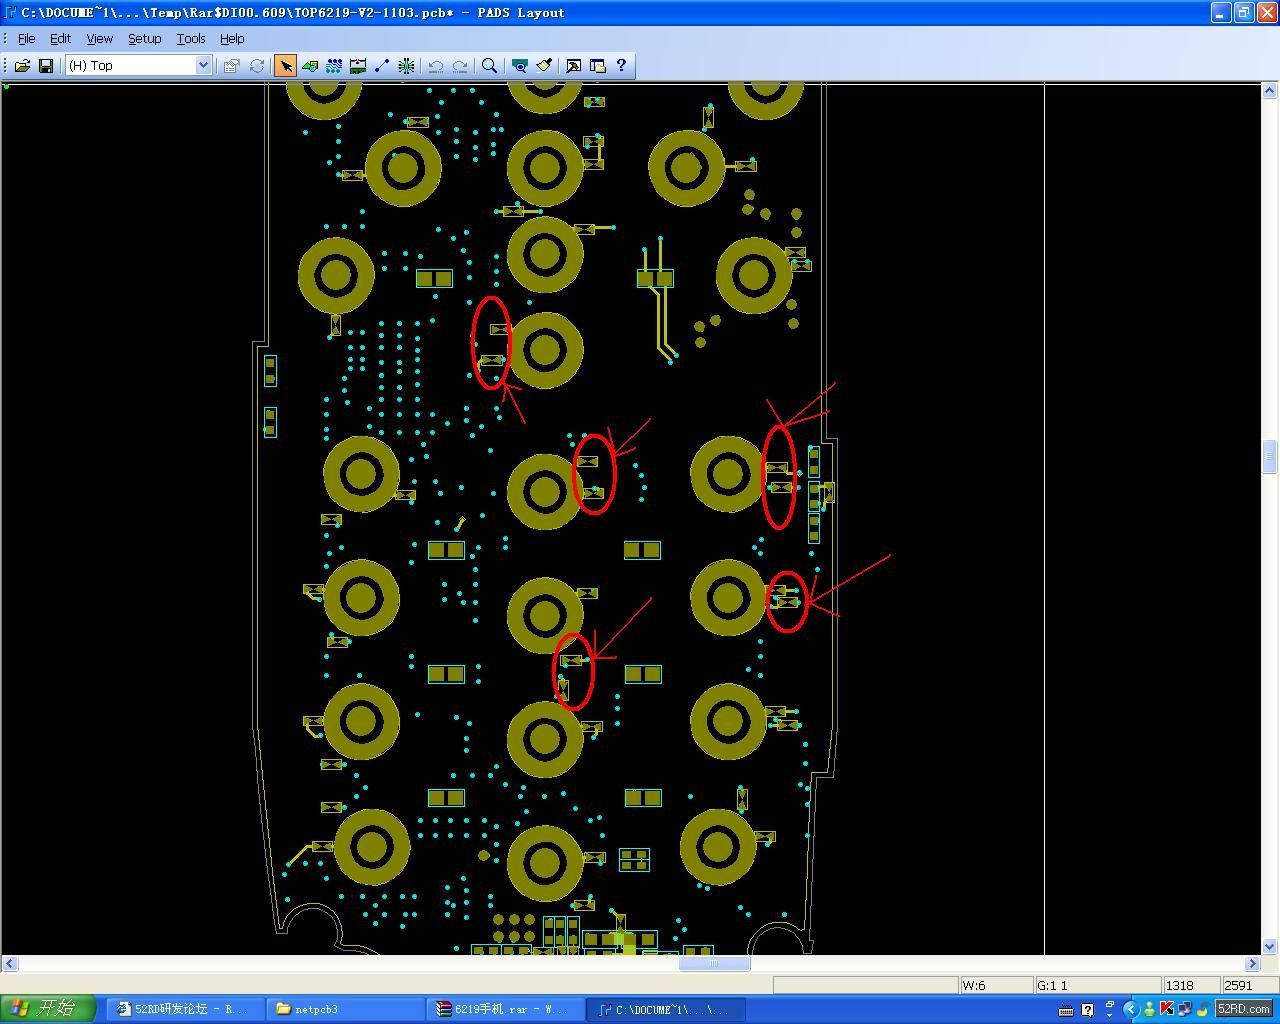Click the W:6 width status field

pos(996,986)
